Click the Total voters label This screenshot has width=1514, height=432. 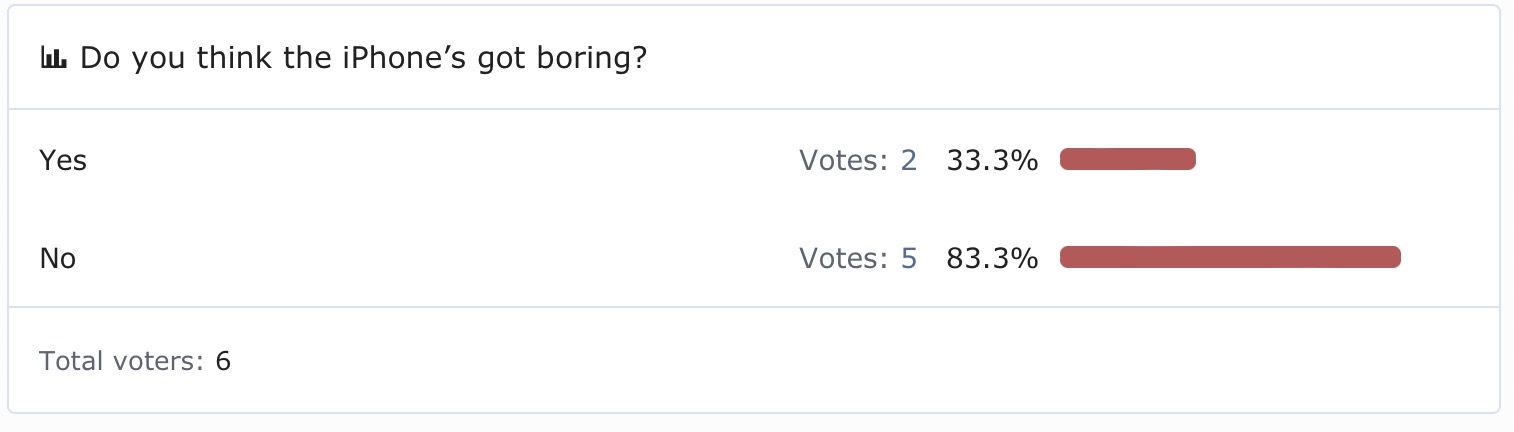click(122, 361)
